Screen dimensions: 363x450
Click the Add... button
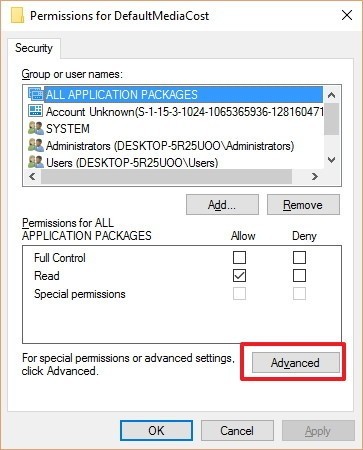point(222,205)
